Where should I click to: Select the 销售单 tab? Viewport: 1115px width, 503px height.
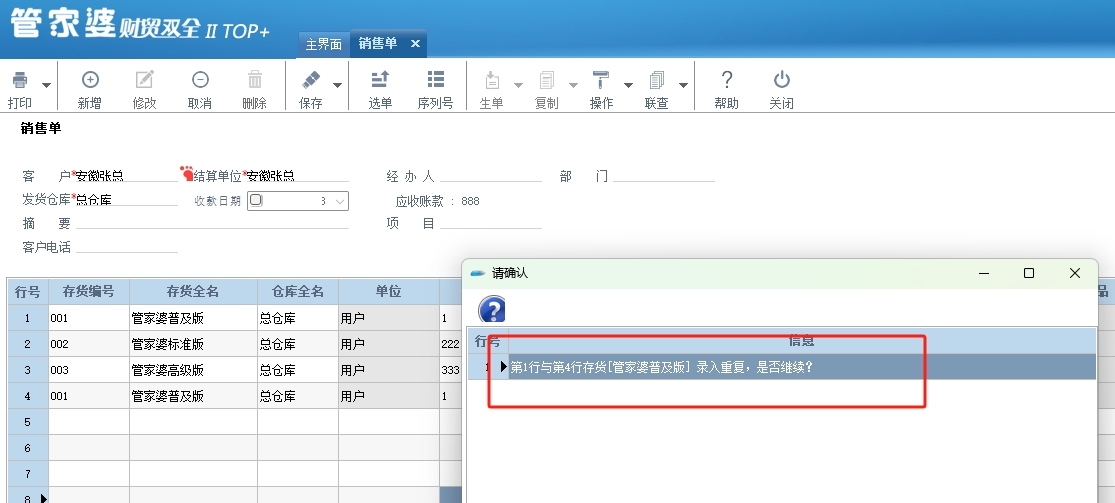(x=378, y=43)
